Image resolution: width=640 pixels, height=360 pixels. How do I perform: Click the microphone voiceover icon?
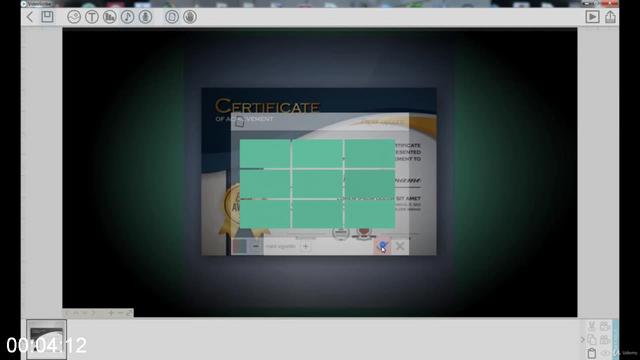pyautogui.click(x=145, y=17)
